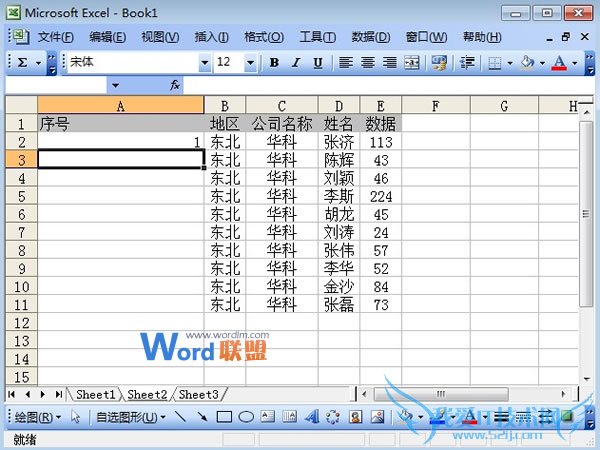This screenshot has height=450, width=600.
Task: Click the AutoSum sigma icon
Action: (x=23, y=62)
